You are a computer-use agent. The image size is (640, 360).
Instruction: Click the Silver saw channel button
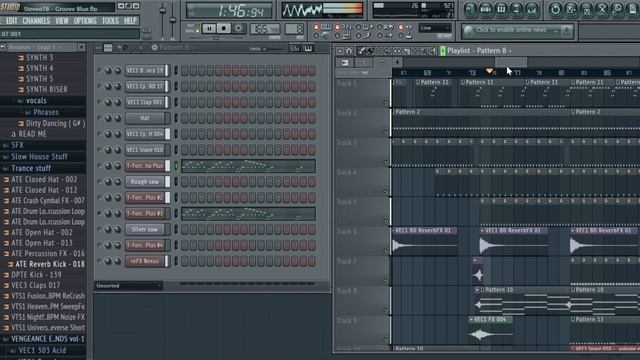145,229
